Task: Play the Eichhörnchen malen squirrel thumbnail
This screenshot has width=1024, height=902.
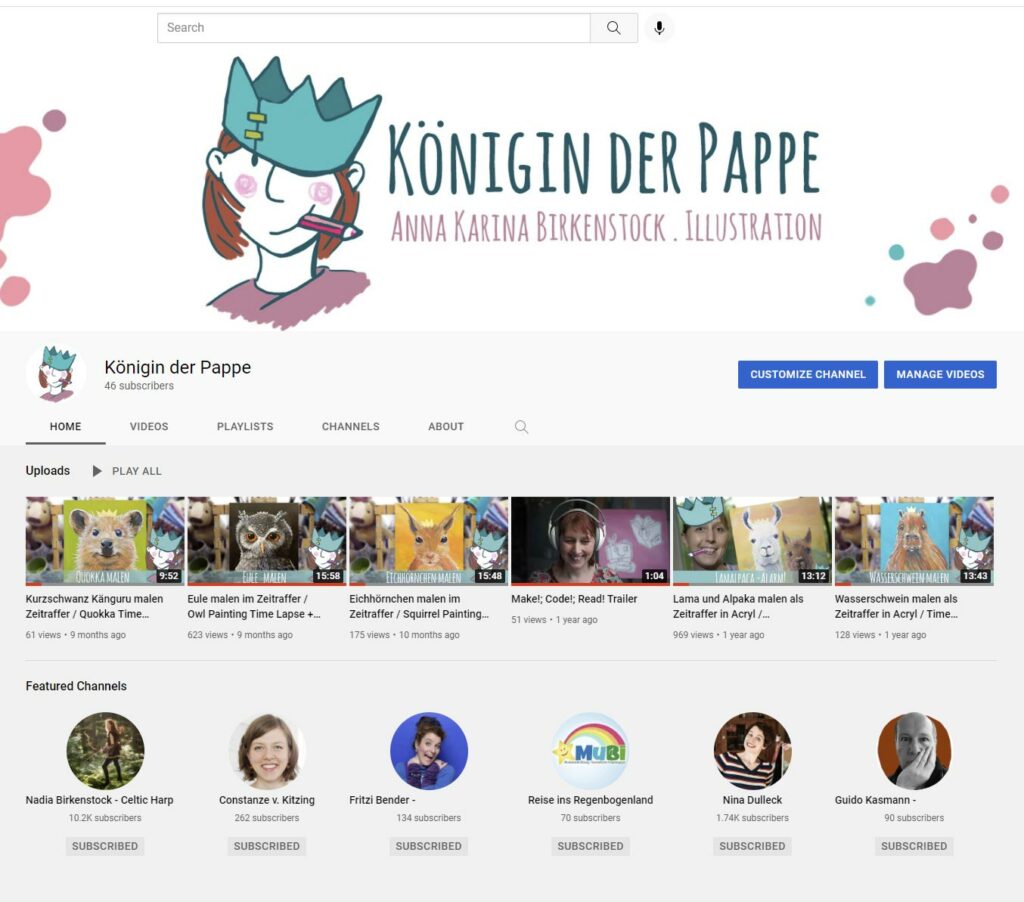Action: 428,541
